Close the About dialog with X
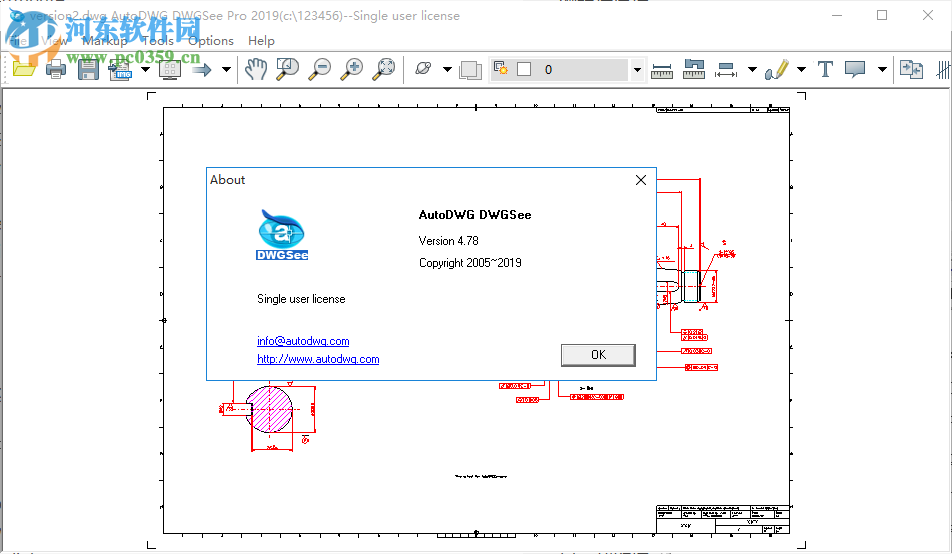The image size is (952, 554). click(x=641, y=180)
